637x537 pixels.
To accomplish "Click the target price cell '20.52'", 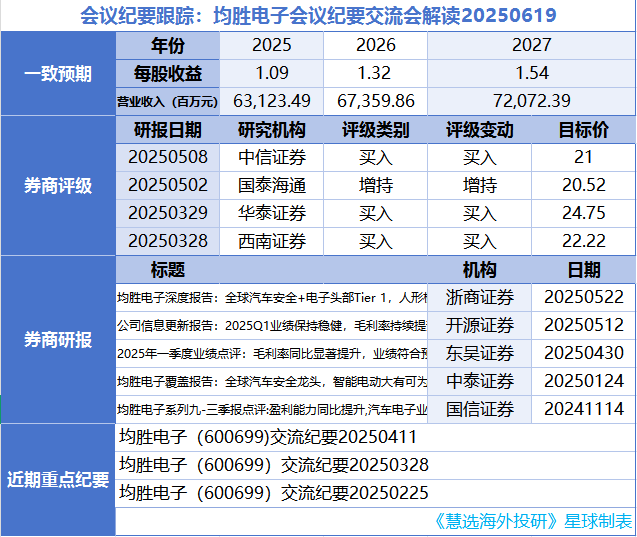I will 583,186.
